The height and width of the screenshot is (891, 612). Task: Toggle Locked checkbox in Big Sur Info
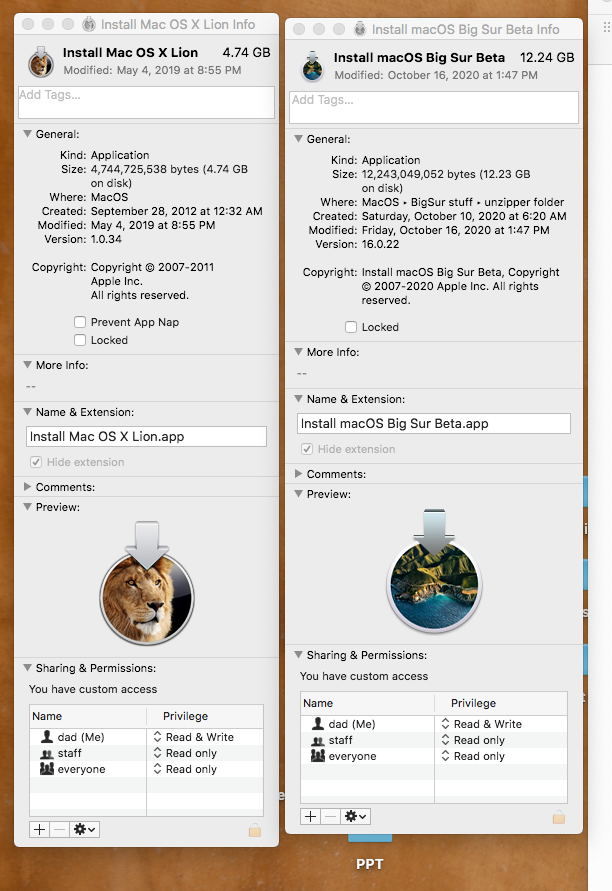click(x=351, y=327)
